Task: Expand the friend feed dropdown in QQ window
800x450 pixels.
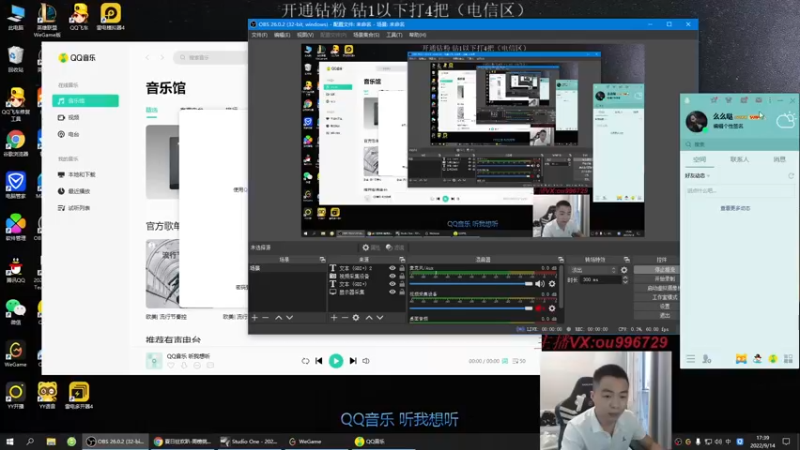Action: pyautogui.click(x=697, y=176)
